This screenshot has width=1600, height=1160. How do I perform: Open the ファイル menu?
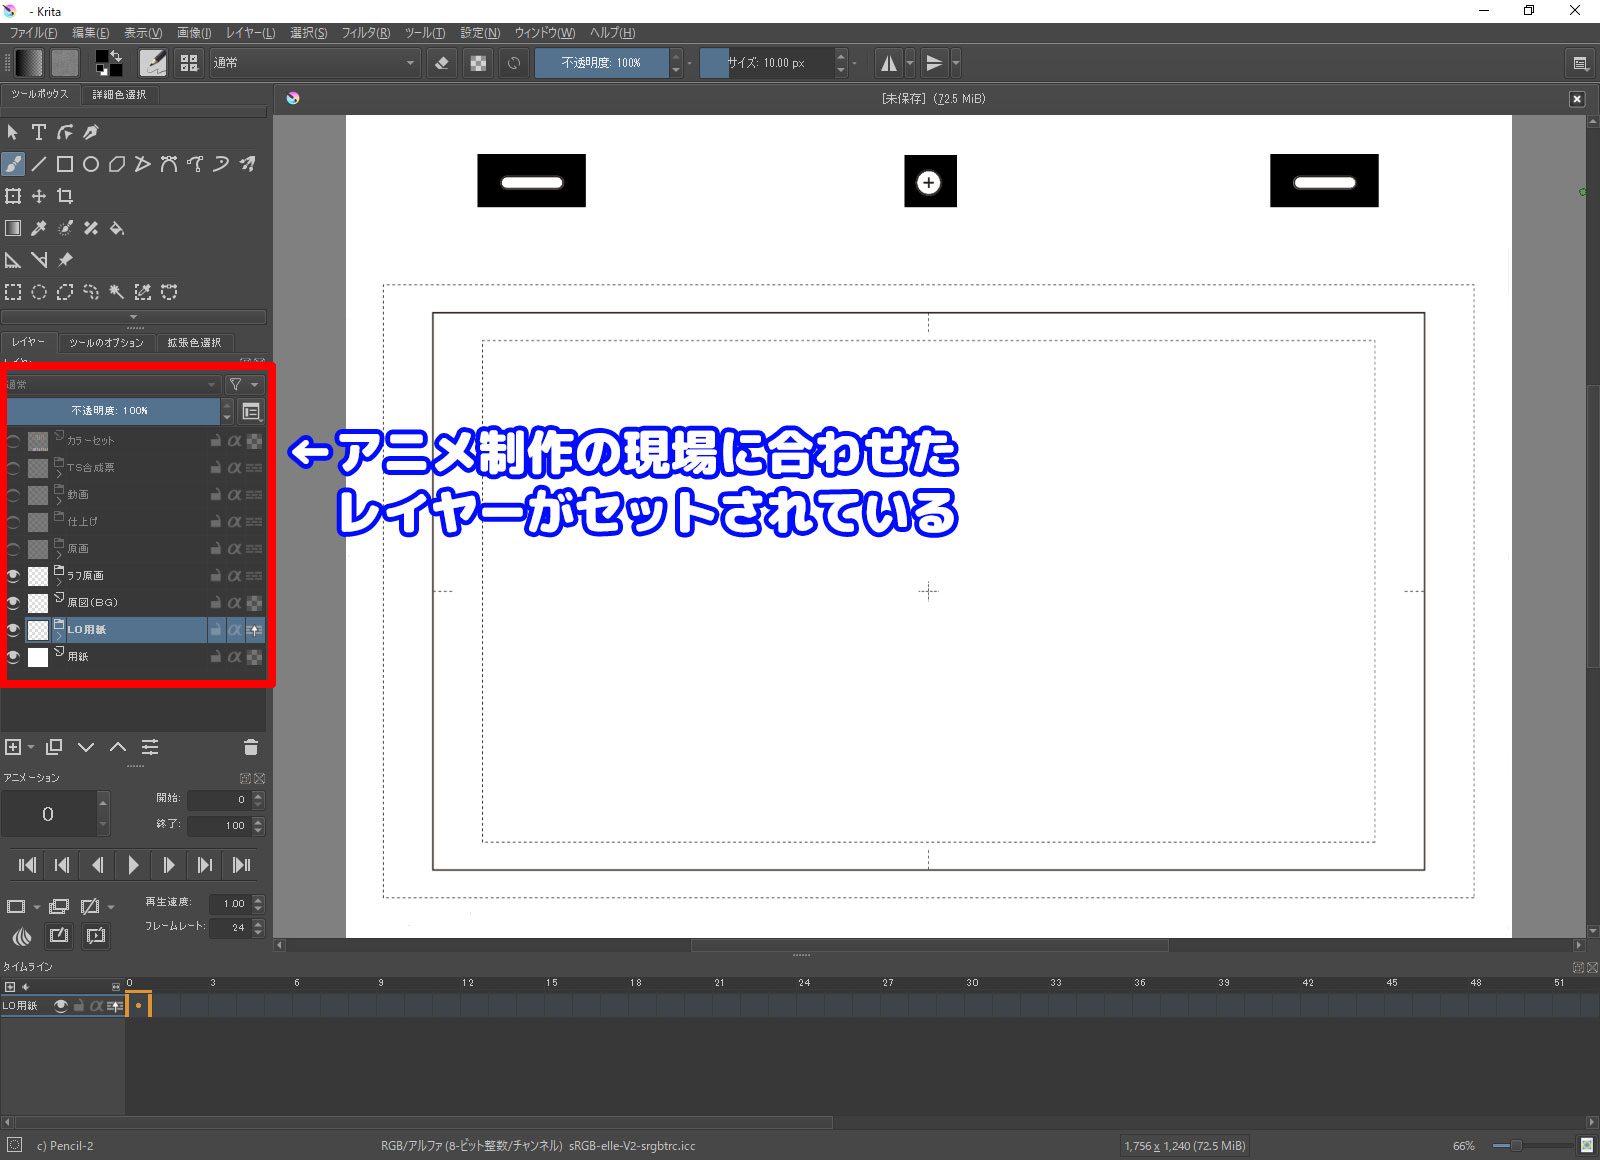point(33,33)
